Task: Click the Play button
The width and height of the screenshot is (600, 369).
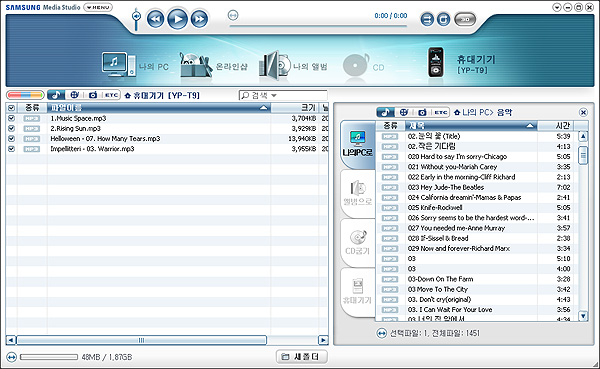Action: click(x=177, y=19)
